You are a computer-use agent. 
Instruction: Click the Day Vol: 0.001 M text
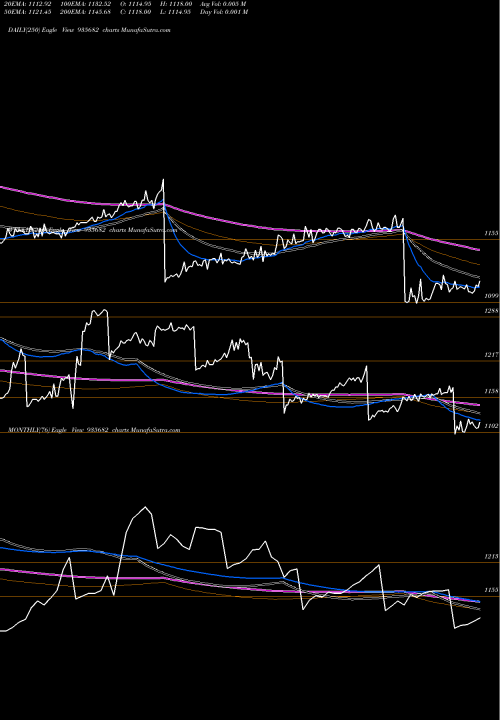pyautogui.click(x=224, y=12)
